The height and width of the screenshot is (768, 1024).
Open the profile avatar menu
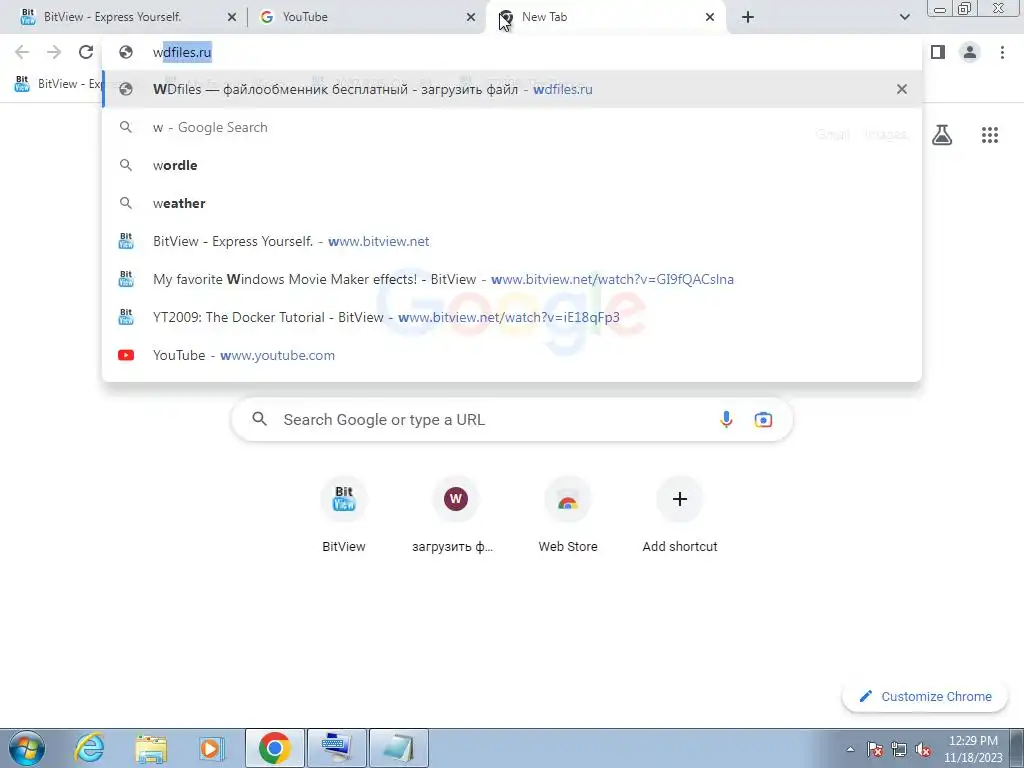coord(970,52)
